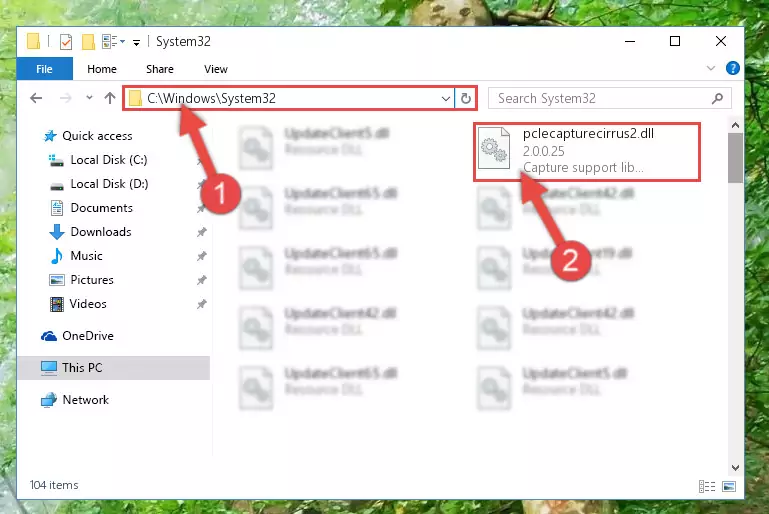This screenshot has width=769, height=514.
Task: Click the pin icon beside Videos
Action: point(202,304)
